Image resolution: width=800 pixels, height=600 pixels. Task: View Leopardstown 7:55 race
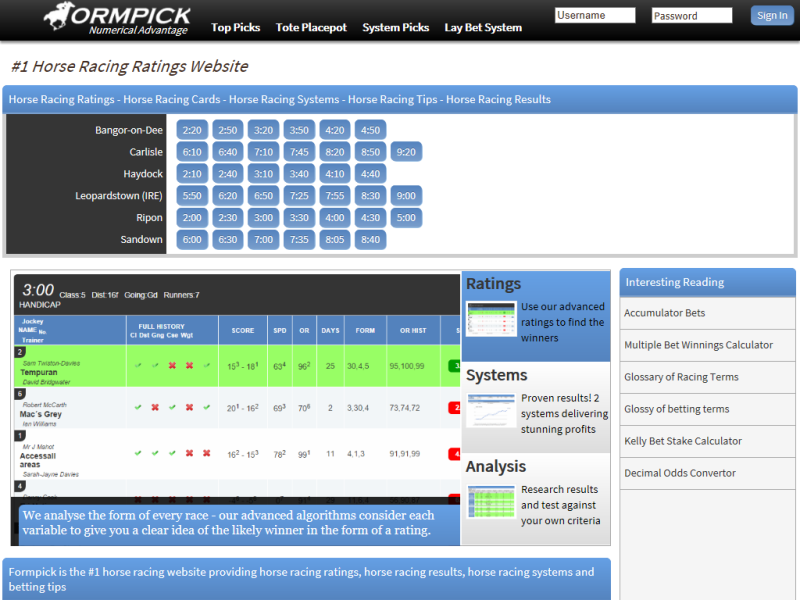(335, 196)
